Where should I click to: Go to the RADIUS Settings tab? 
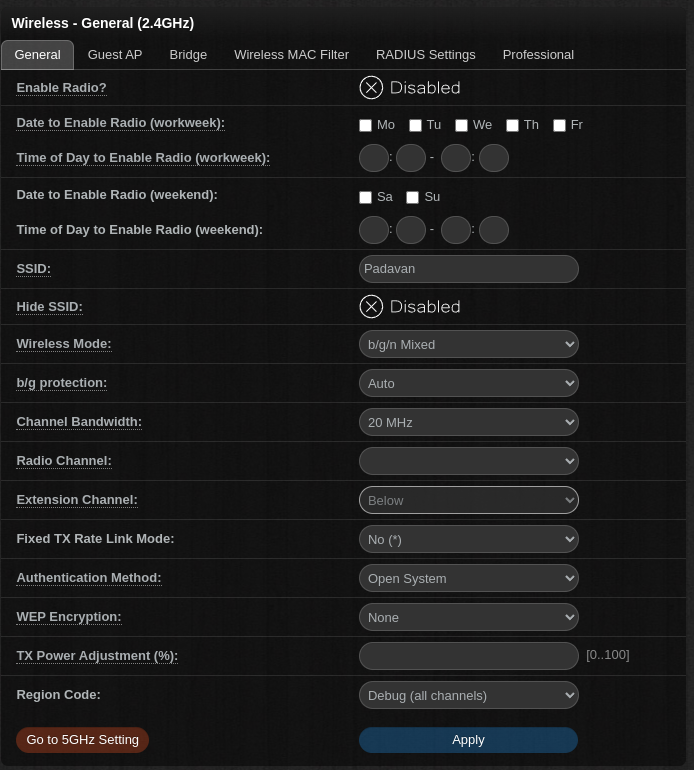pyautogui.click(x=425, y=55)
